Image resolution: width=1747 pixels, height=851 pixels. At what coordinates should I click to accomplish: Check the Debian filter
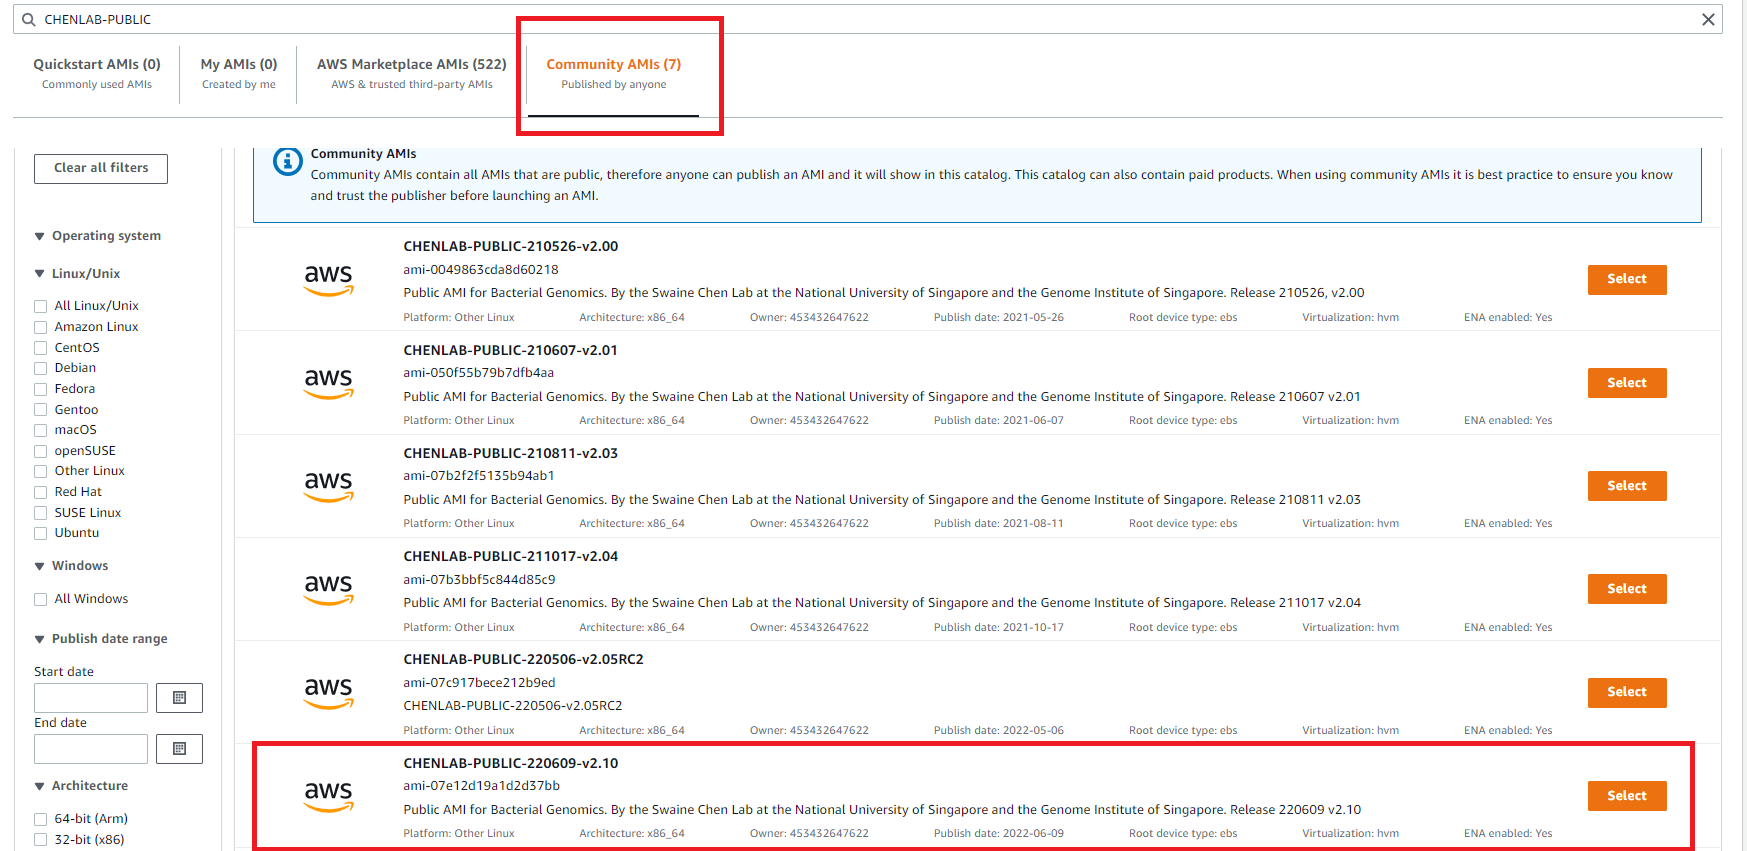pyautogui.click(x=41, y=368)
